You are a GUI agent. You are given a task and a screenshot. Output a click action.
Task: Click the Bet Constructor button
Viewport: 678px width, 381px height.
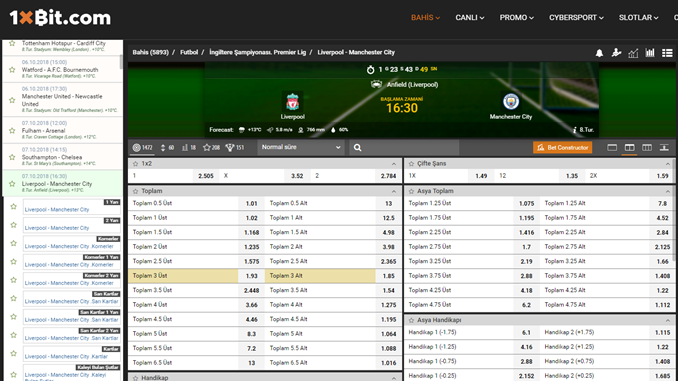563,147
